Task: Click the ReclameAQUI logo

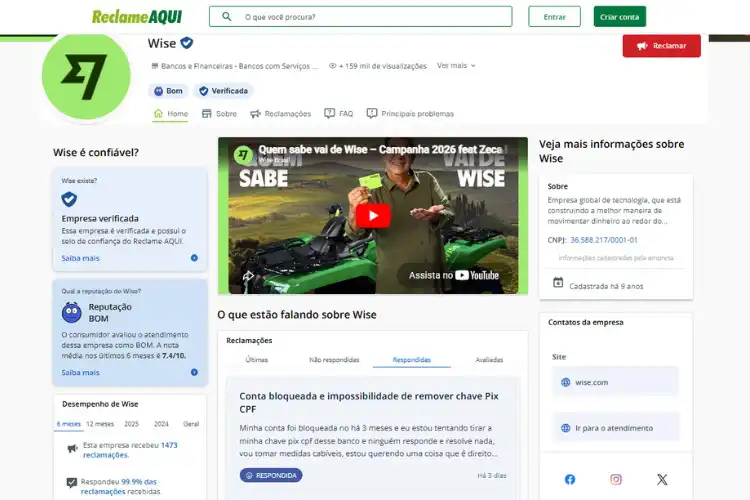Action: (x=137, y=17)
